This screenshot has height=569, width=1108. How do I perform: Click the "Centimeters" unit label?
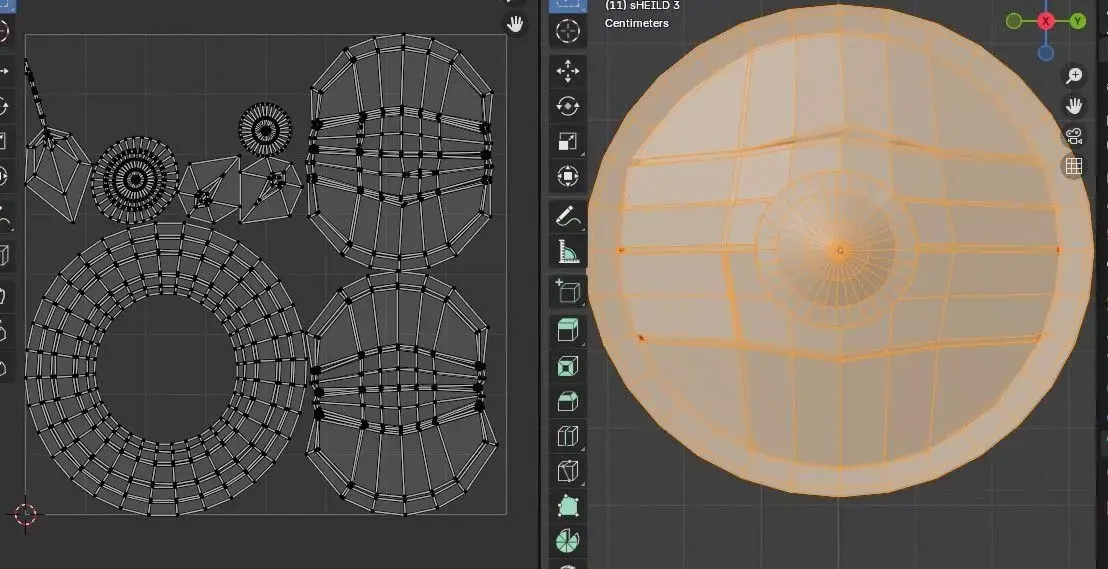click(x=637, y=23)
